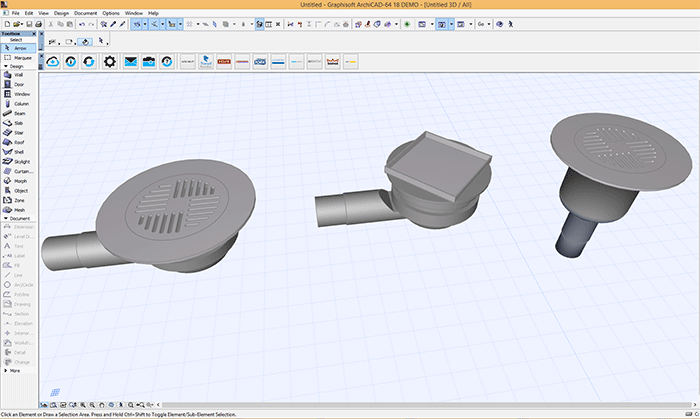Select the Roof tool
Image resolution: width=700 pixels, height=419 pixels.
point(18,142)
